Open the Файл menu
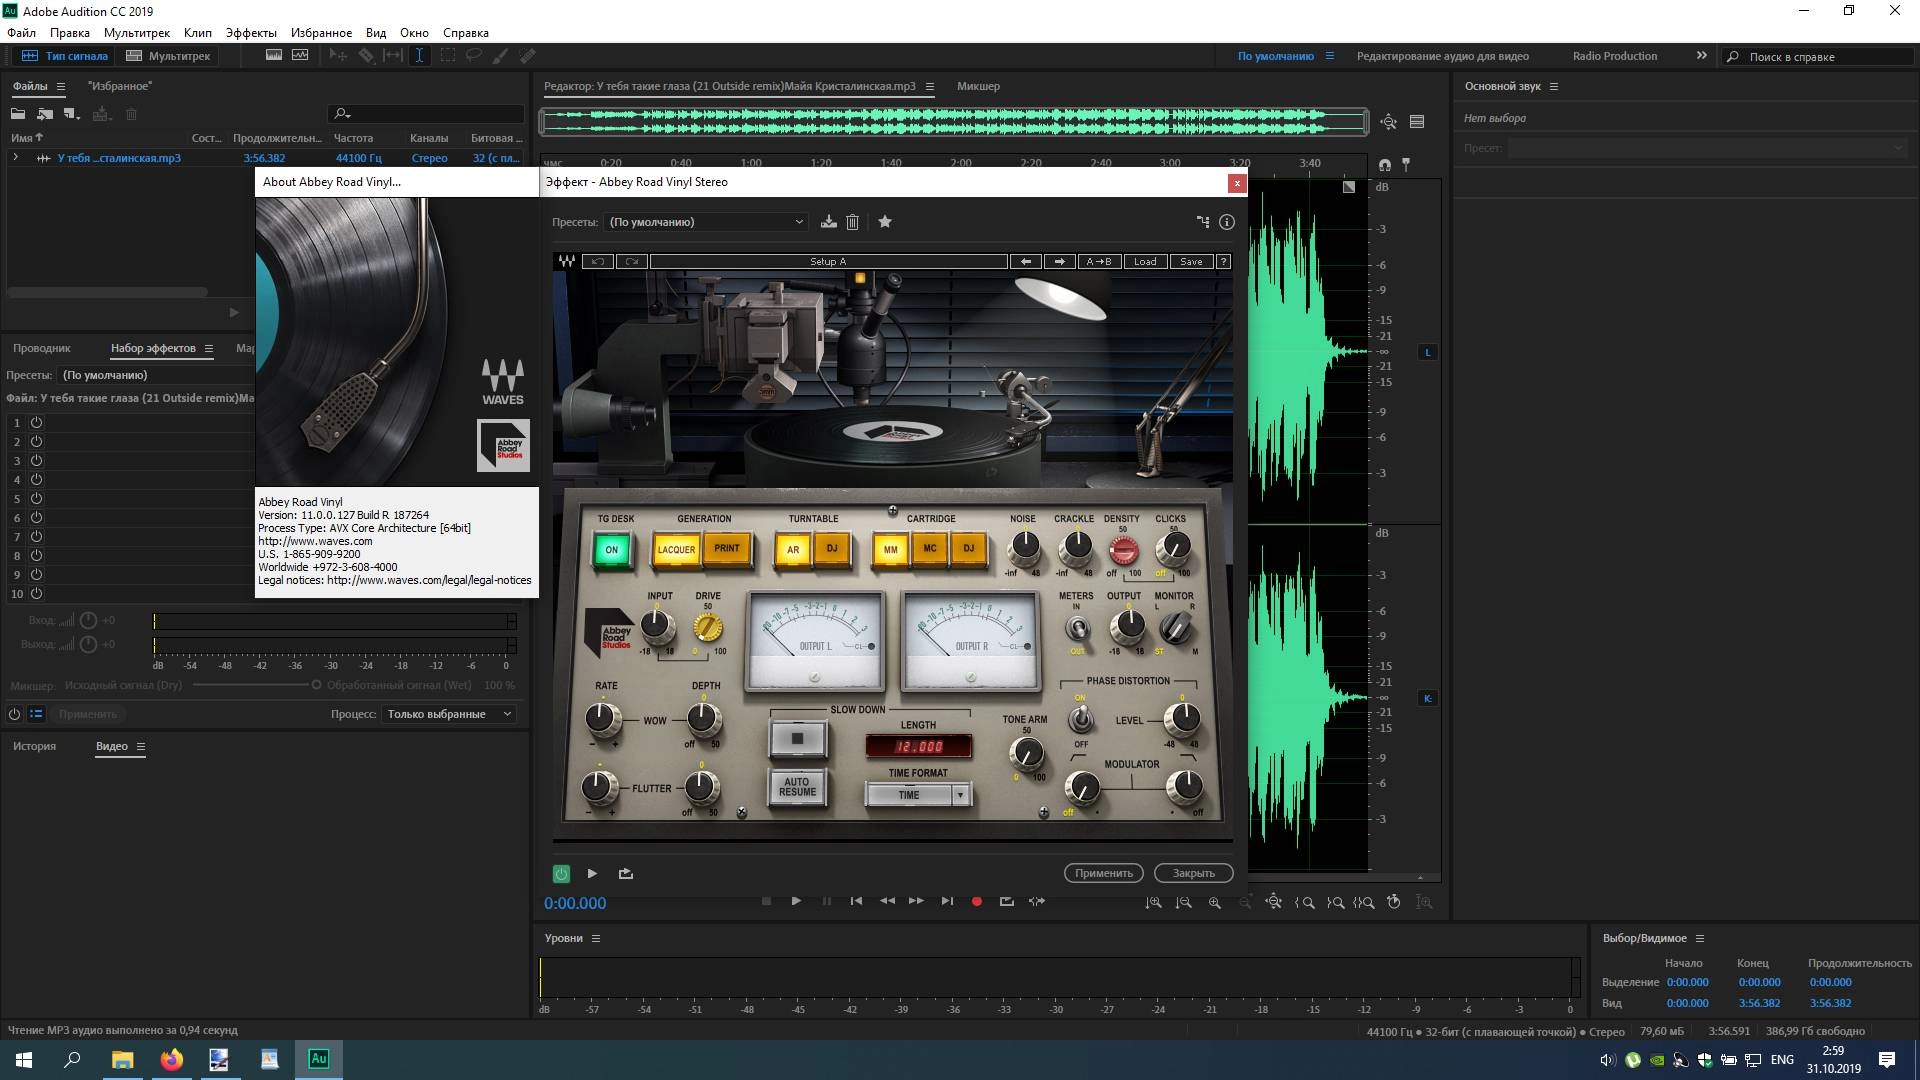Image resolution: width=1920 pixels, height=1080 pixels. point(21,33)
